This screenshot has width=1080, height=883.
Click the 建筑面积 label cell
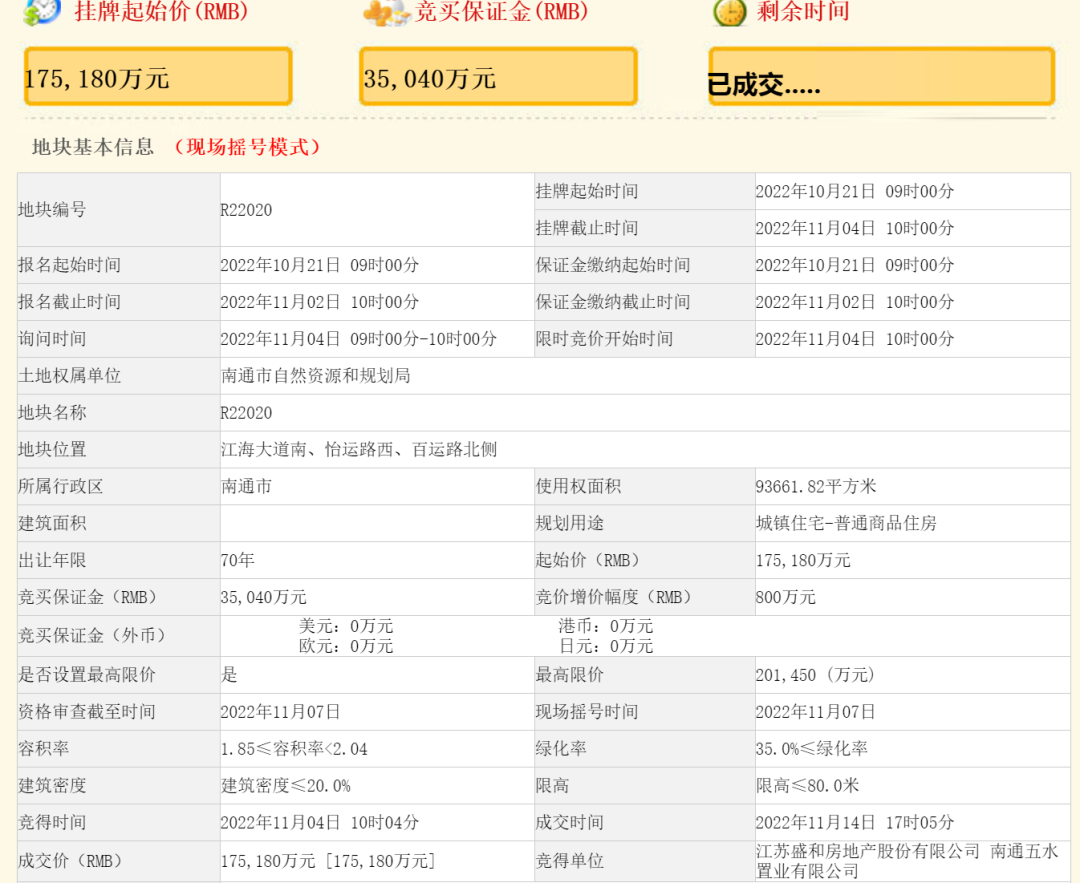point(118,523)
